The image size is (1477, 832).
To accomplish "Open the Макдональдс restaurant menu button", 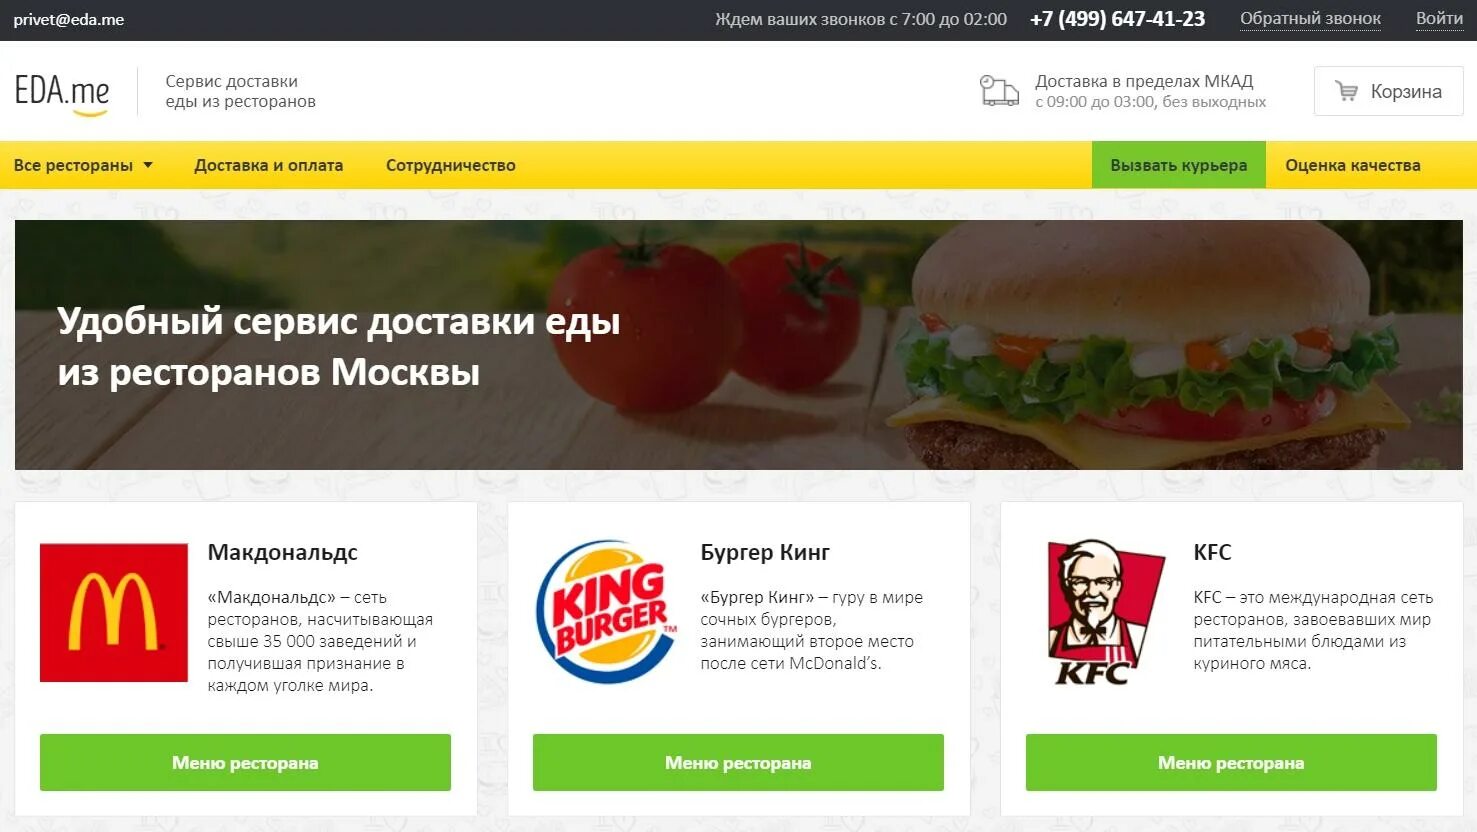I will (x=245, y=763).
